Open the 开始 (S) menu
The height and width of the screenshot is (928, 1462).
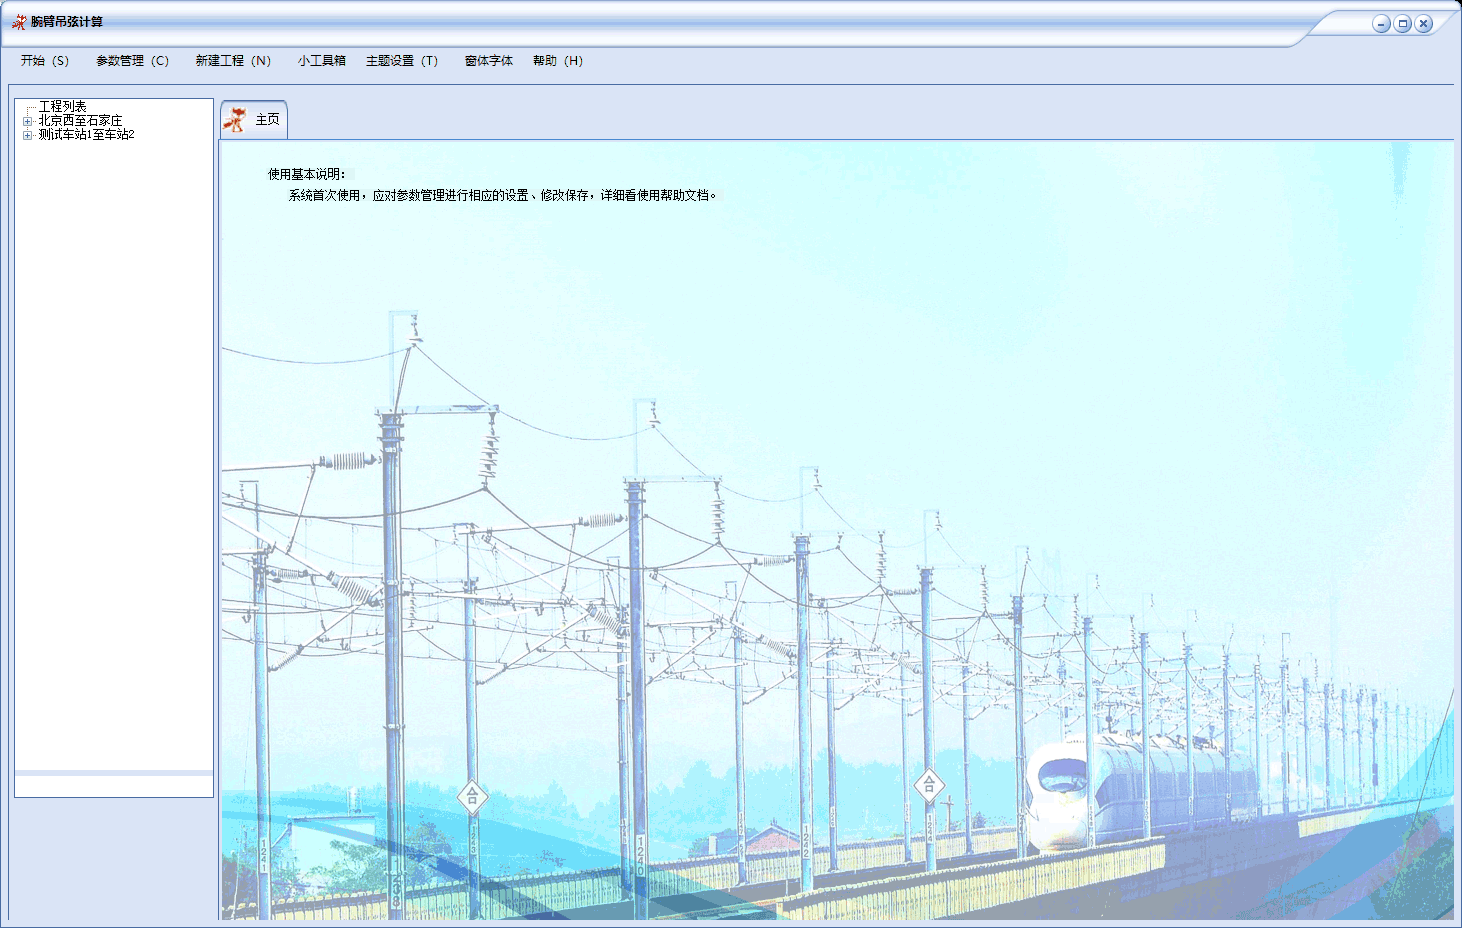[45, 61]
